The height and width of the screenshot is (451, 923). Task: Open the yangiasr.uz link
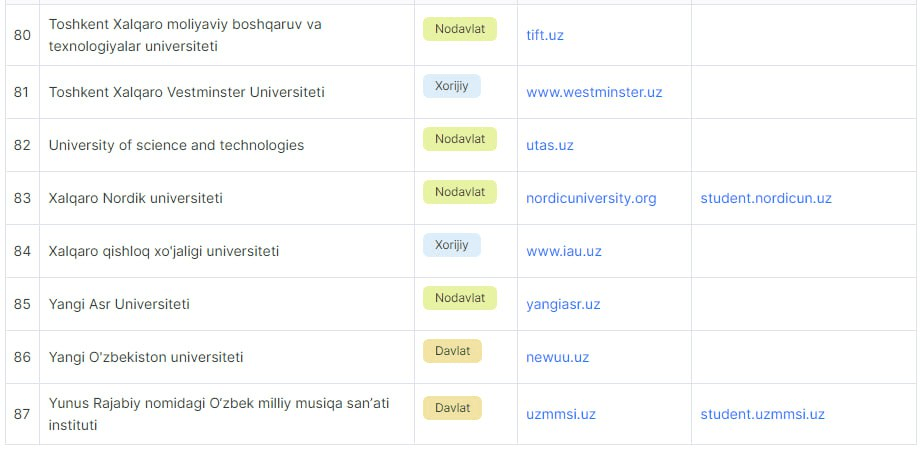click(563, 304)
